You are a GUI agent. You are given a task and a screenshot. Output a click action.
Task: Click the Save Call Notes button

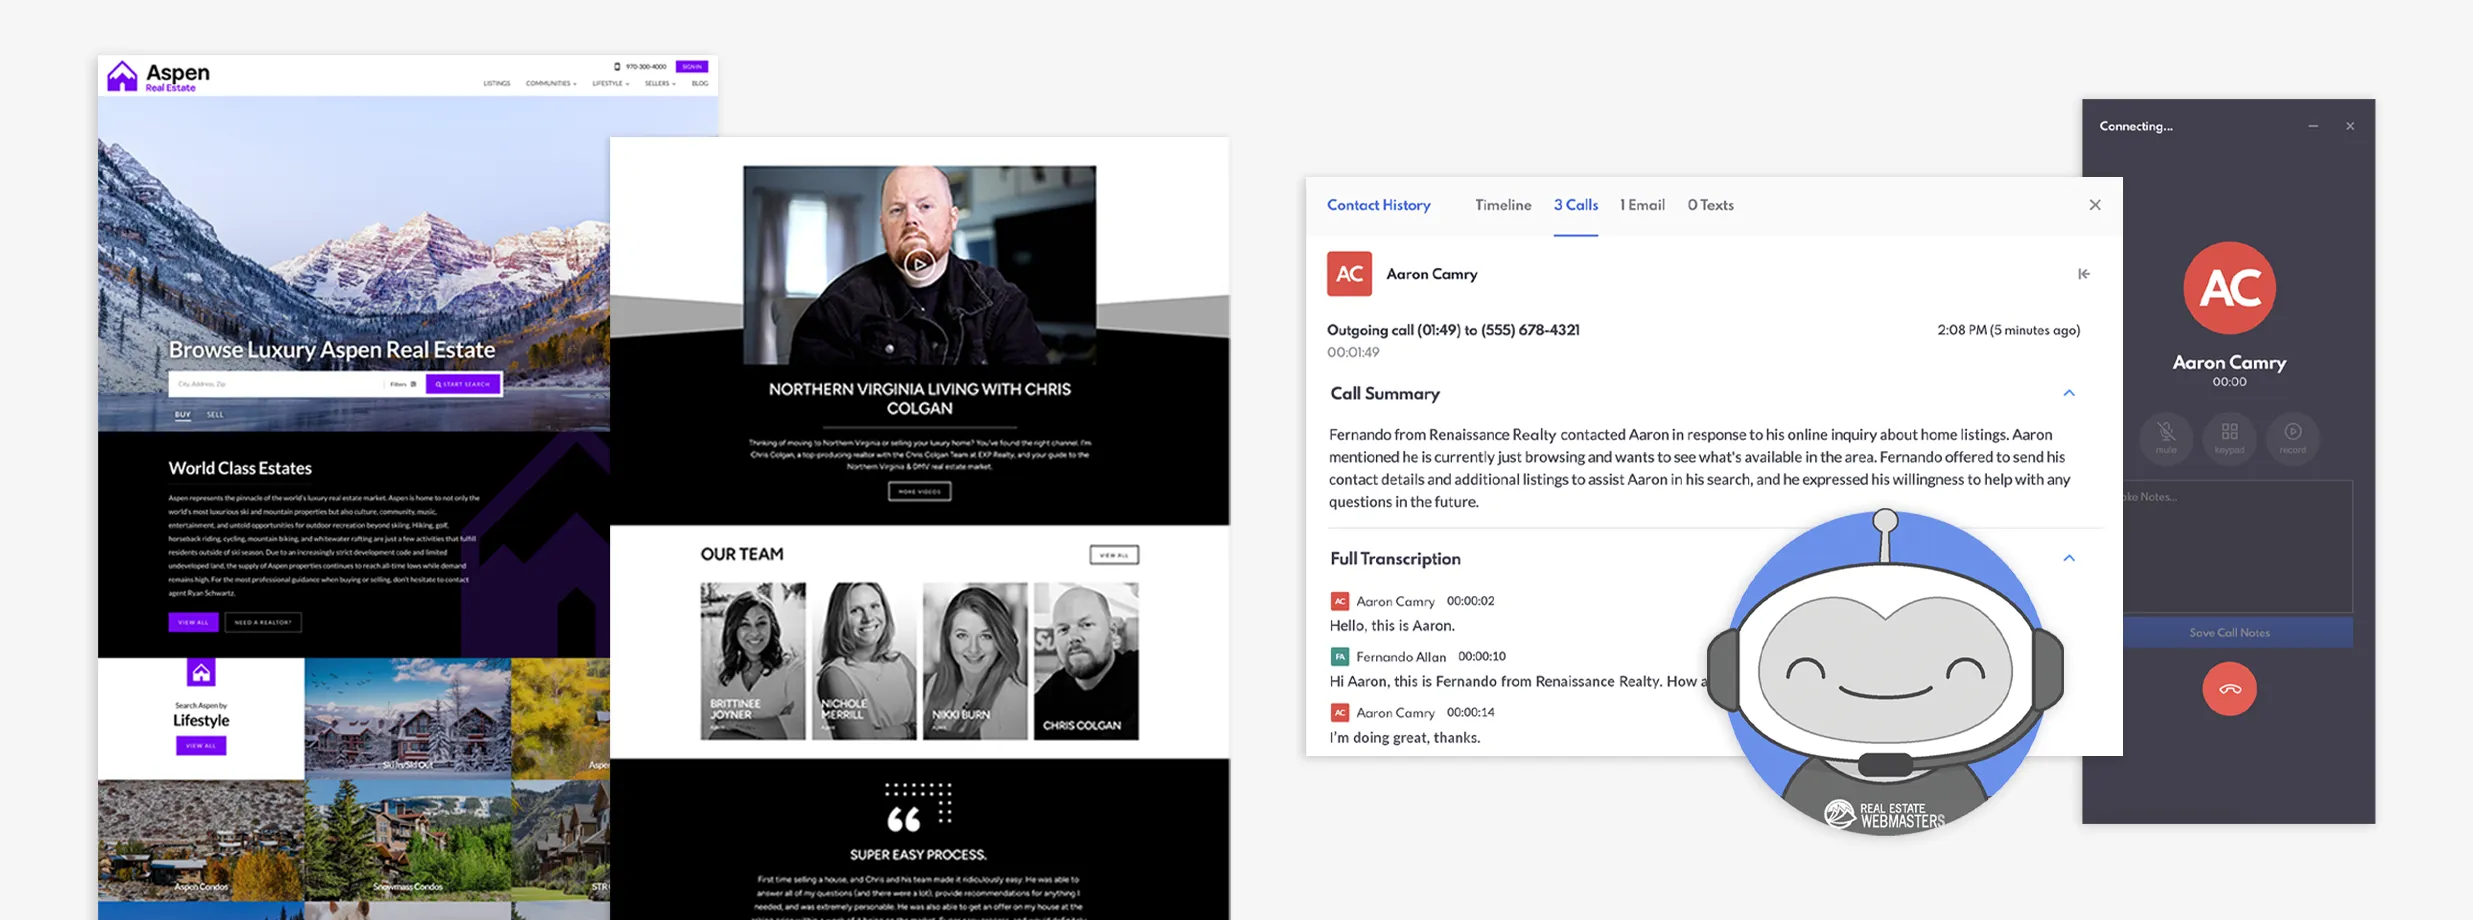2229,633
